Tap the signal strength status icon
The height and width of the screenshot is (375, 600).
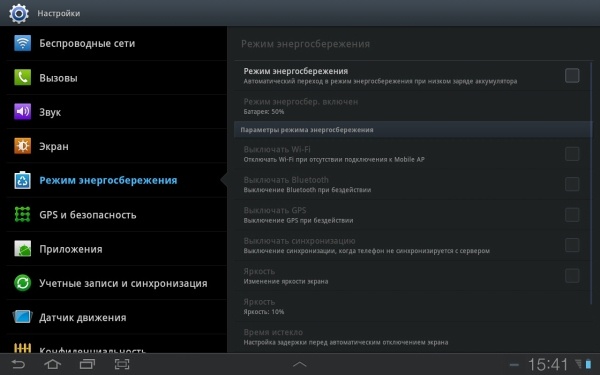click(579, 363)
